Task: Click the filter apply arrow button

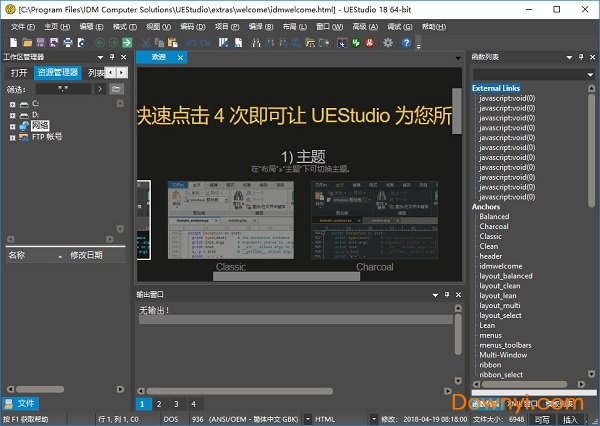Action: [x=100, y=89]
